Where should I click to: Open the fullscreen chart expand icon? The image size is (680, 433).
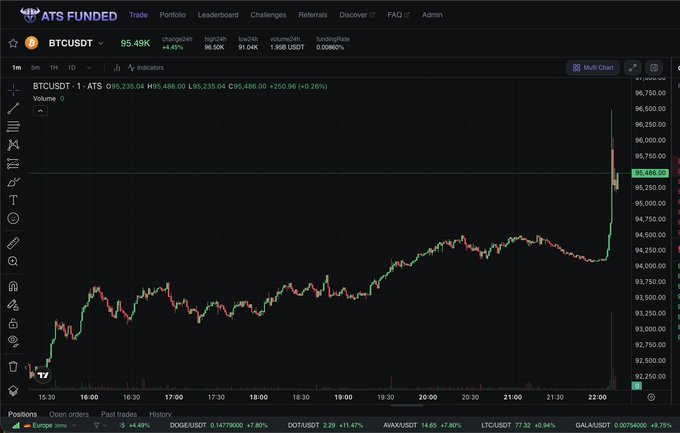(632, 67)
